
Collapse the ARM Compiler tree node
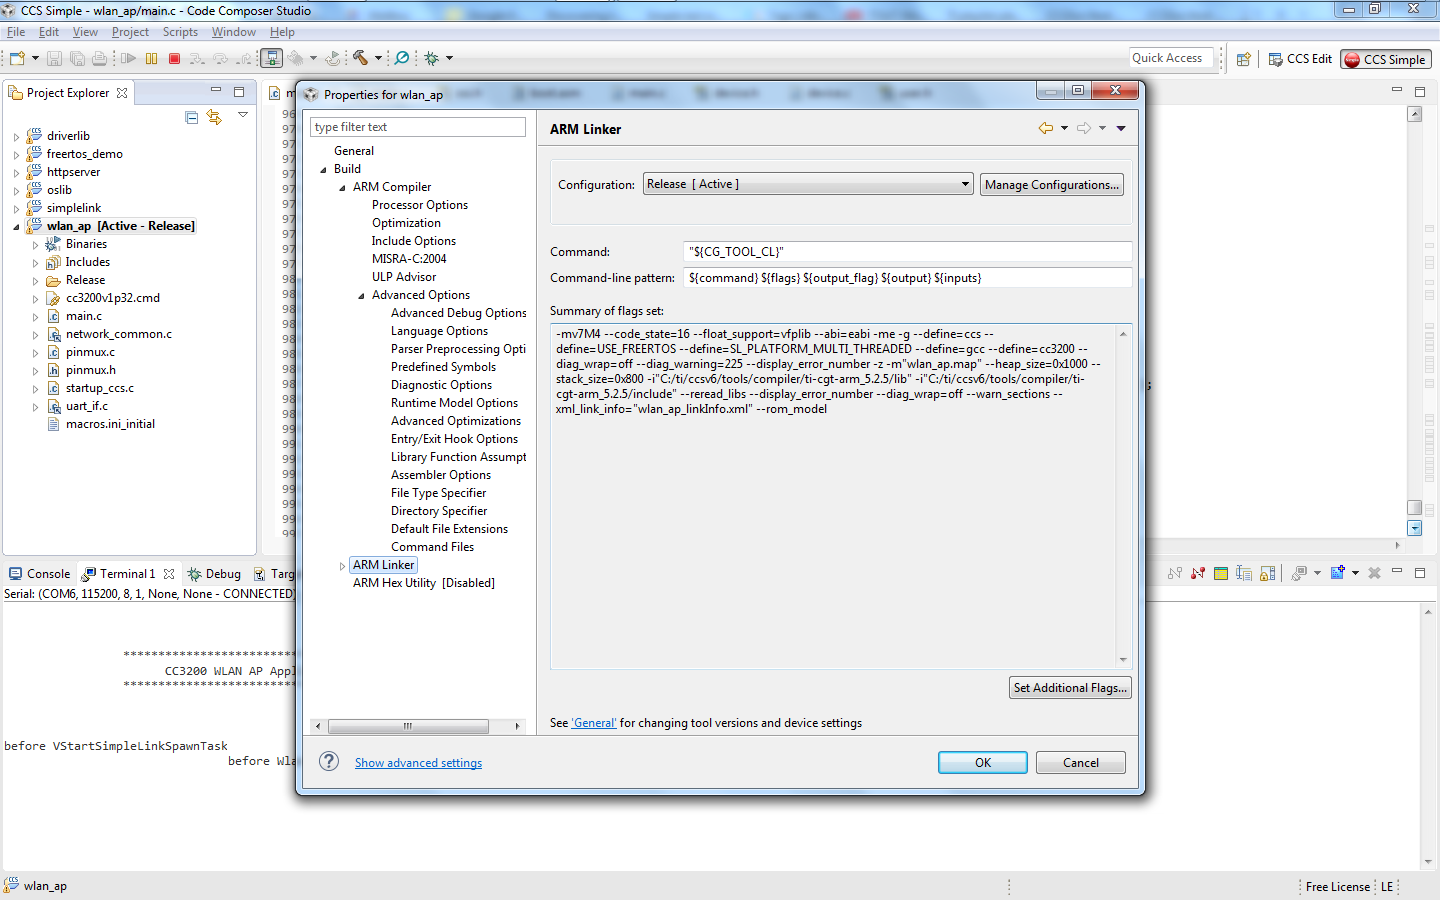(342, 188)
